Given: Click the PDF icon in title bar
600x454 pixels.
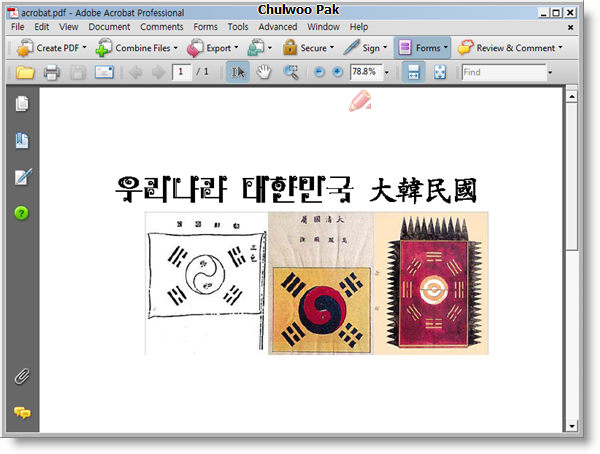Looking at the screenshot, I should (13, 13).
